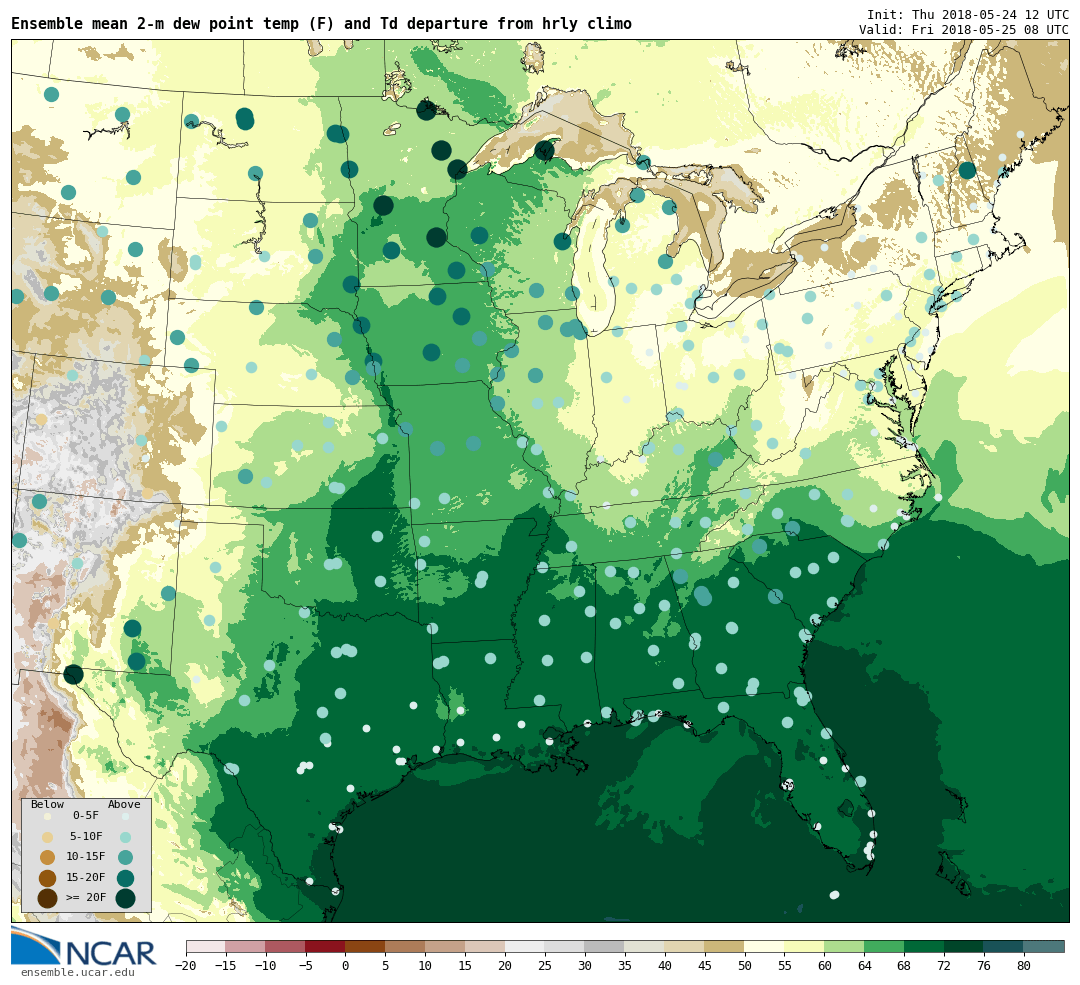Image resolution: width=1080 pixels, height=985 pixels.
Task: Click the "Below" legend heading
Action: 48,804
